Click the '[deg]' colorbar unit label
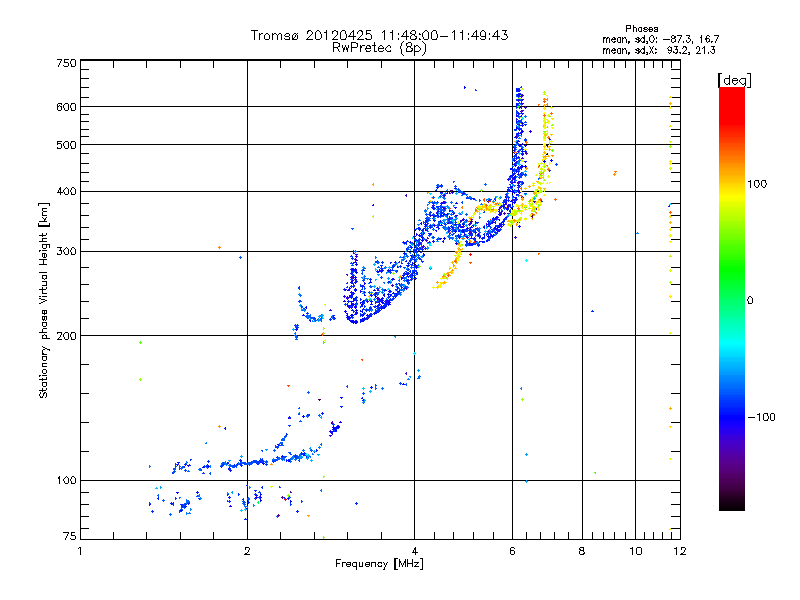The image size is (800, 600). click(x=734, y=80)
